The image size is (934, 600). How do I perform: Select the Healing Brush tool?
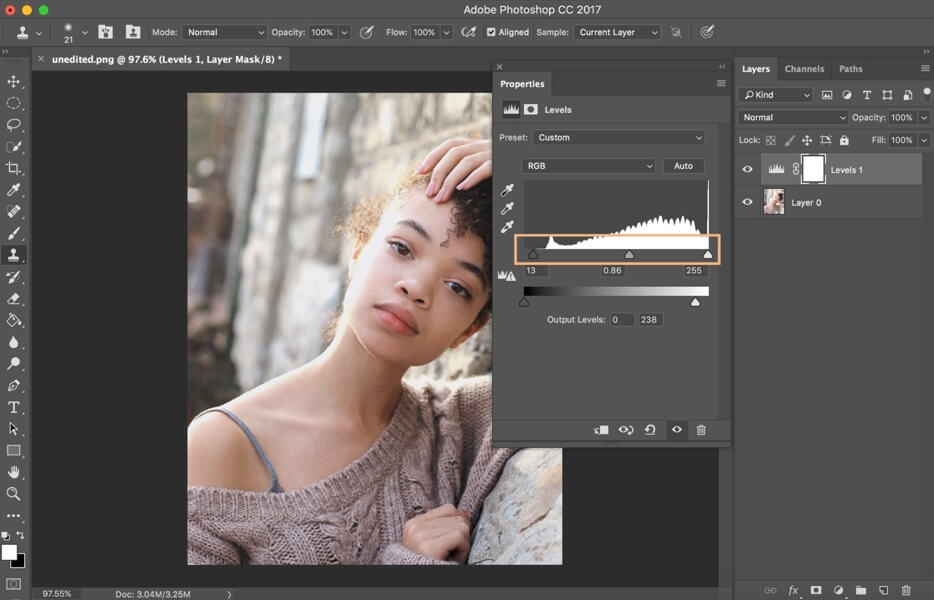[13, 211]
